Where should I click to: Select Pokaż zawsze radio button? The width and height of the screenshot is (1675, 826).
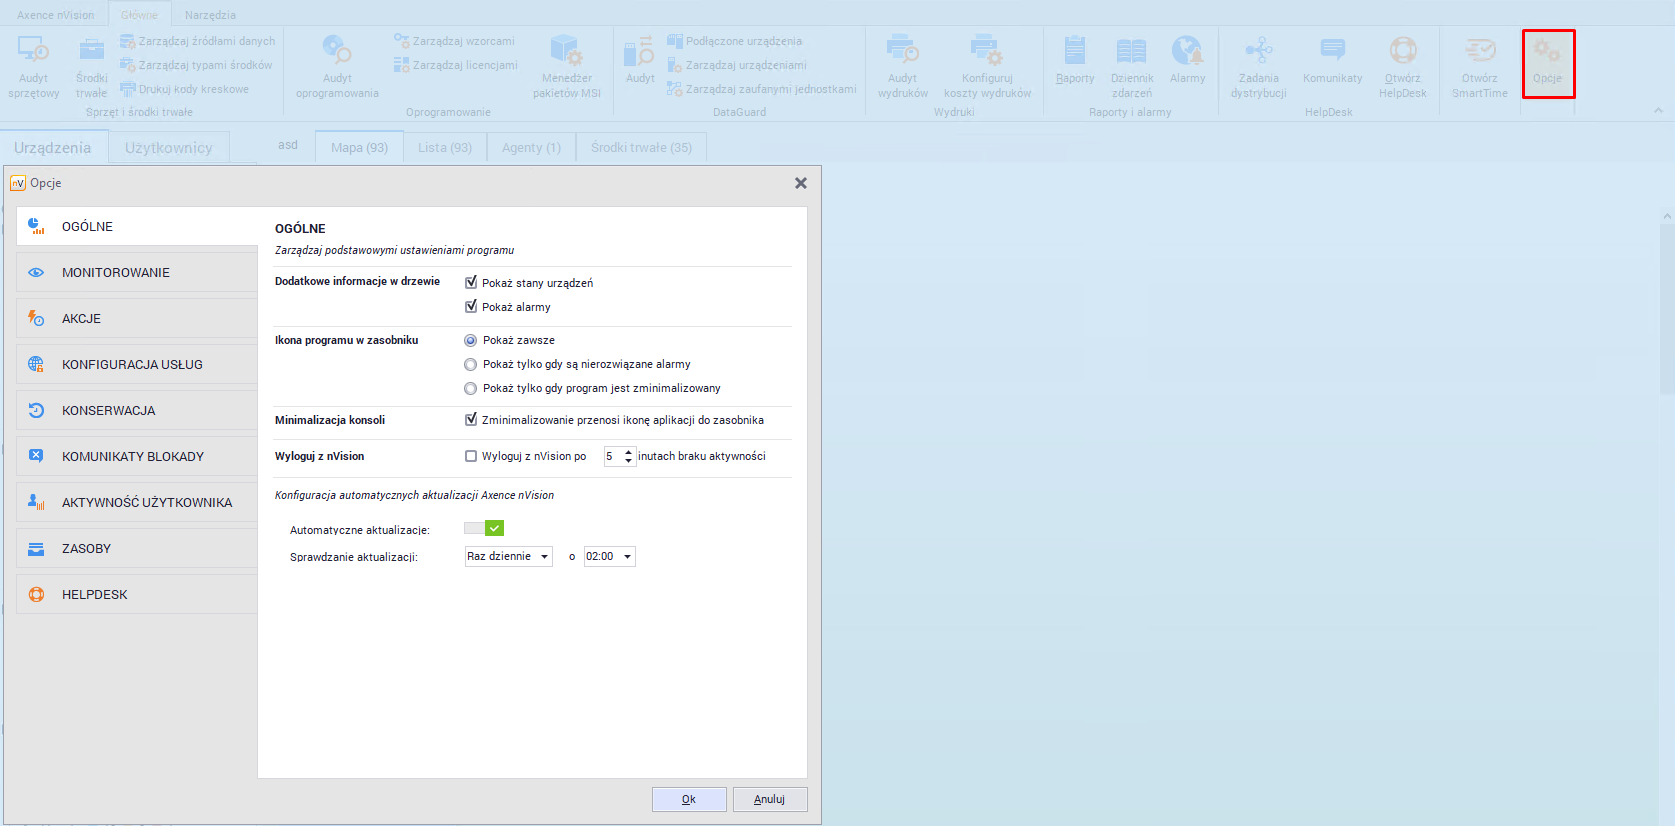470,340
